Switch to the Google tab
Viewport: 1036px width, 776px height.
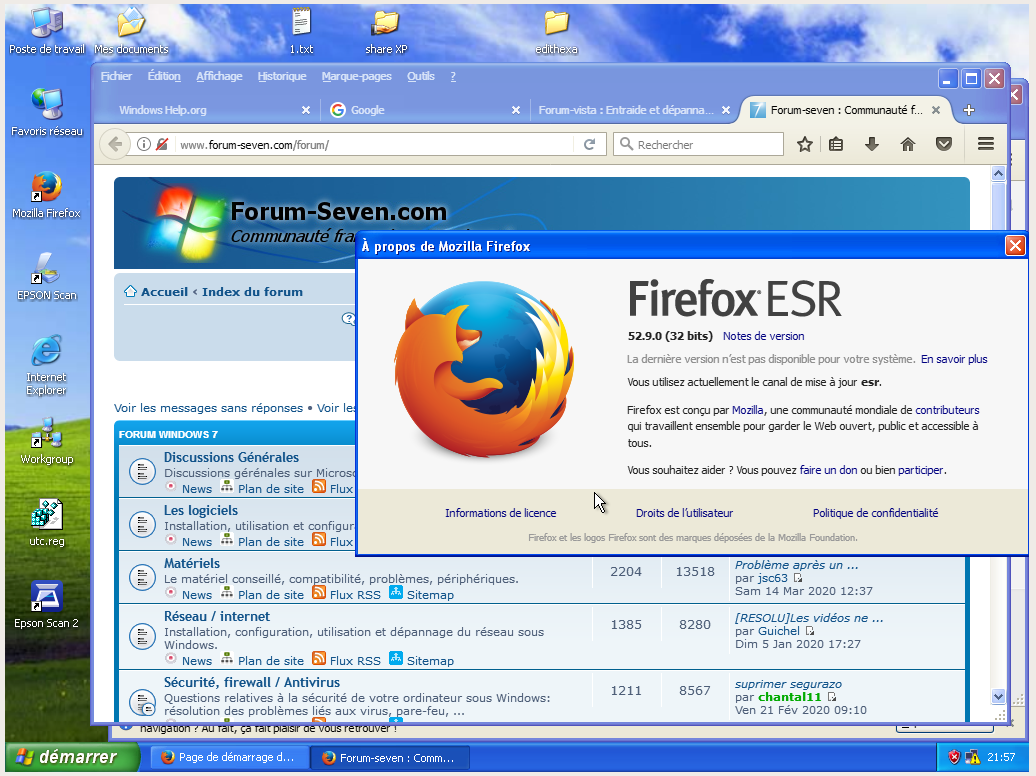(x=425, y=110)
